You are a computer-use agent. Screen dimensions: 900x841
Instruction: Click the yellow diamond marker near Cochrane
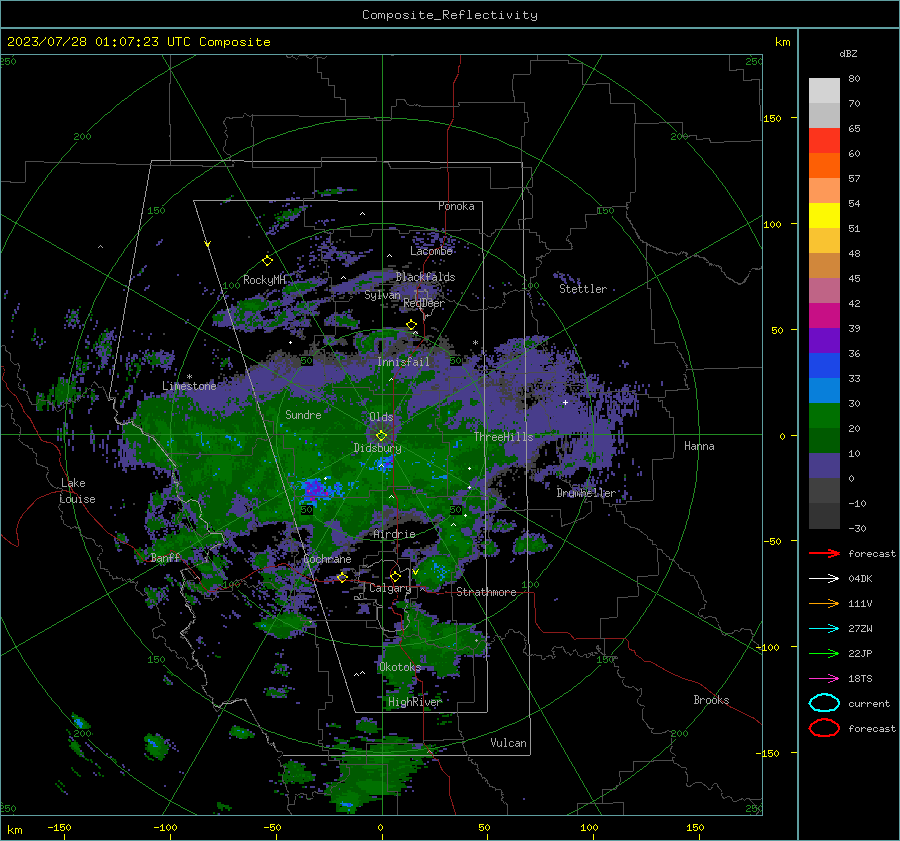click(343, 577)
